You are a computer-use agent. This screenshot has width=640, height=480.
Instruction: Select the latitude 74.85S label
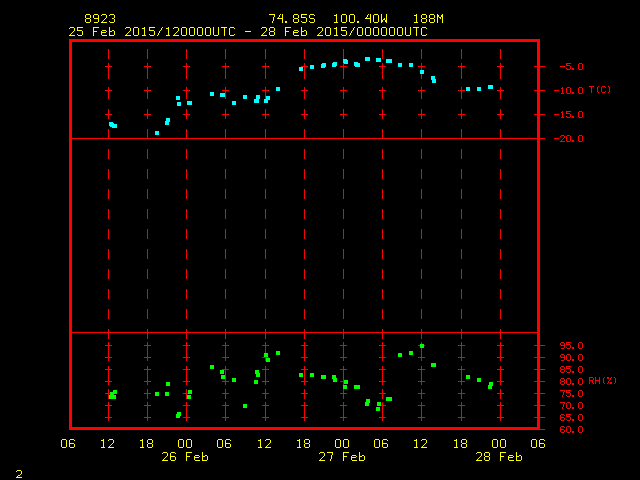coord(290,19)
